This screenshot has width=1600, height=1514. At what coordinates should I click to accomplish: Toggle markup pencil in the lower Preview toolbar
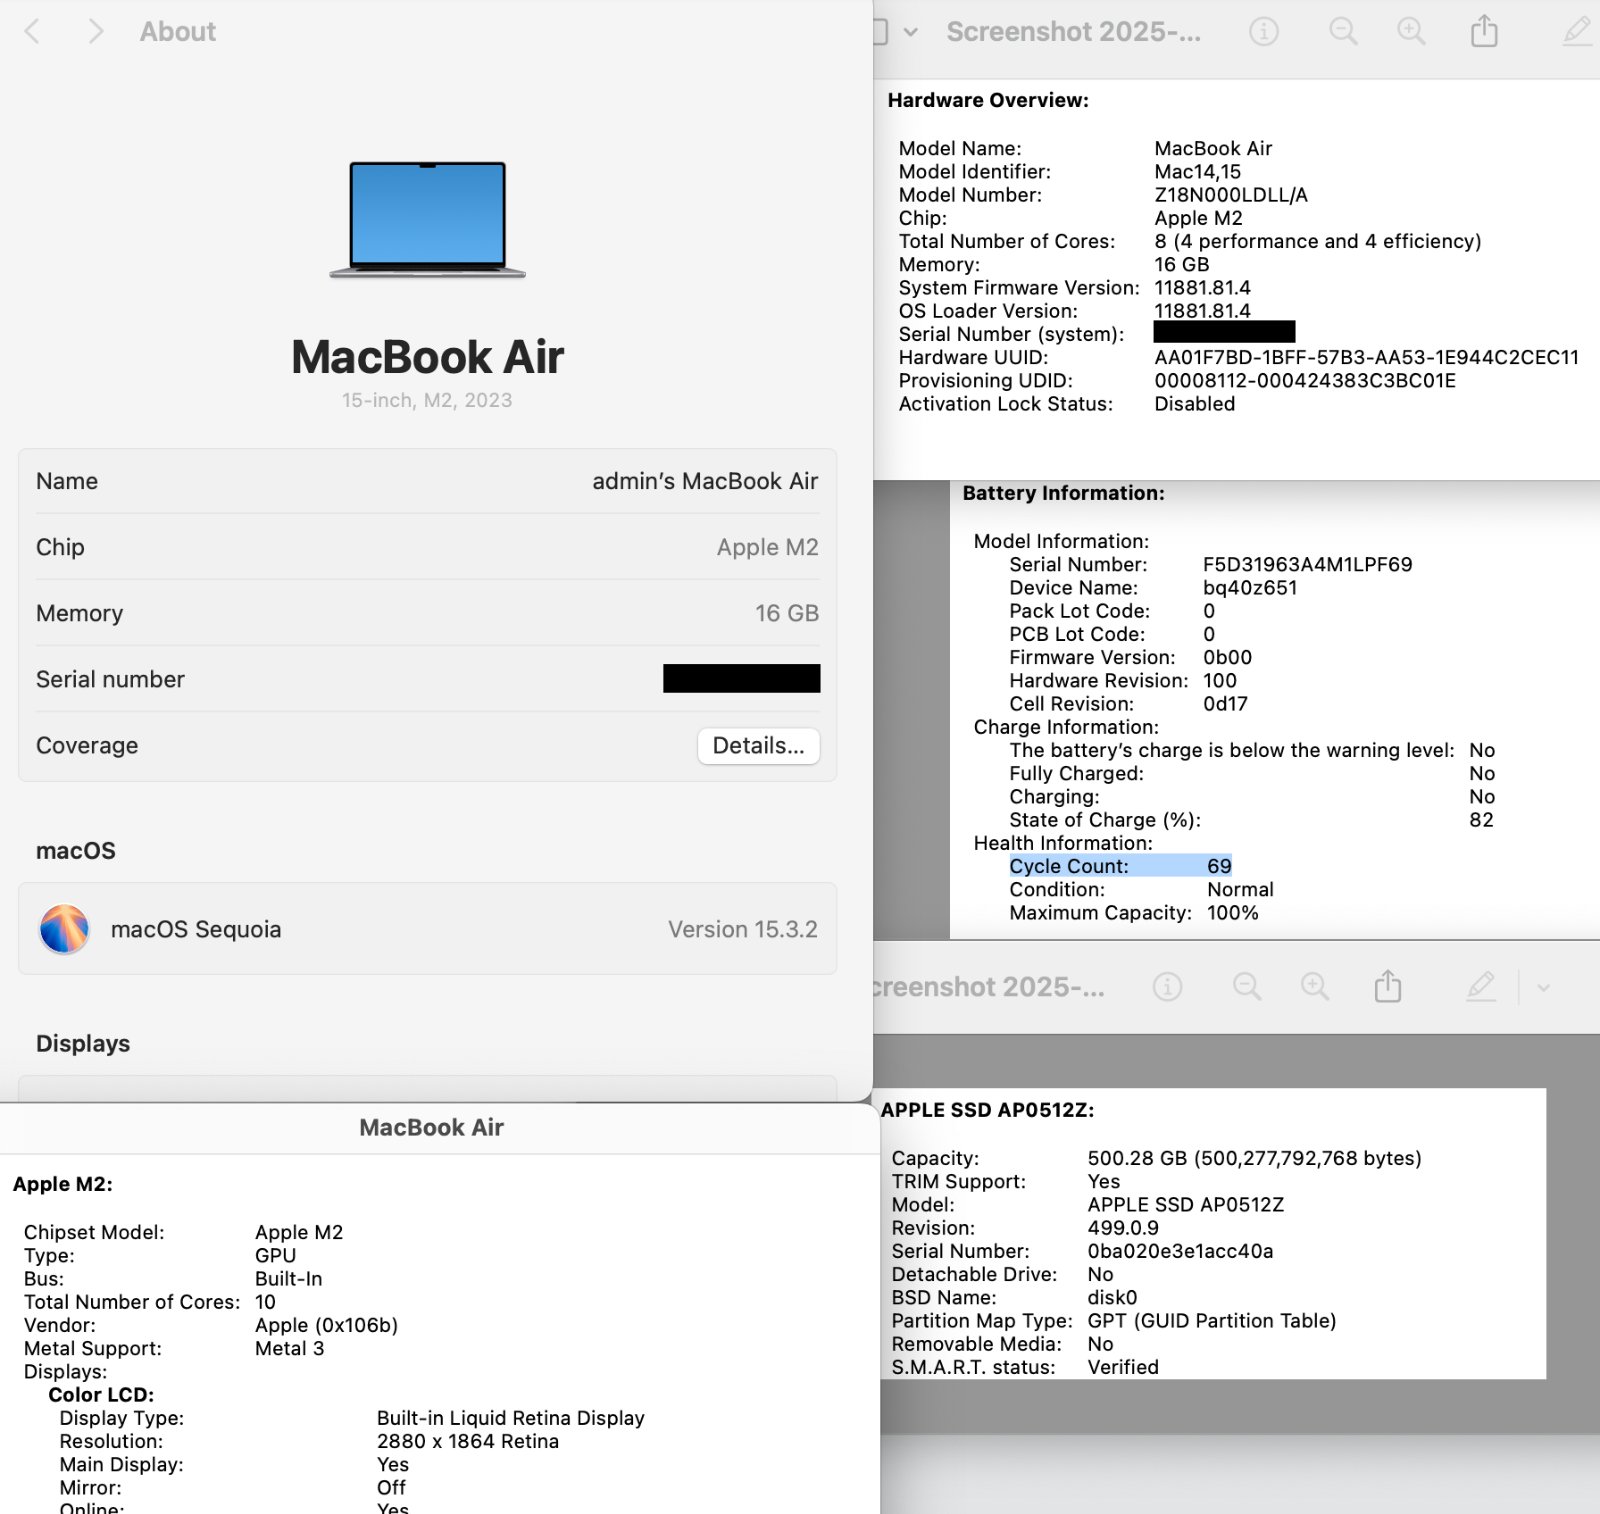(x=1481, y=986)
